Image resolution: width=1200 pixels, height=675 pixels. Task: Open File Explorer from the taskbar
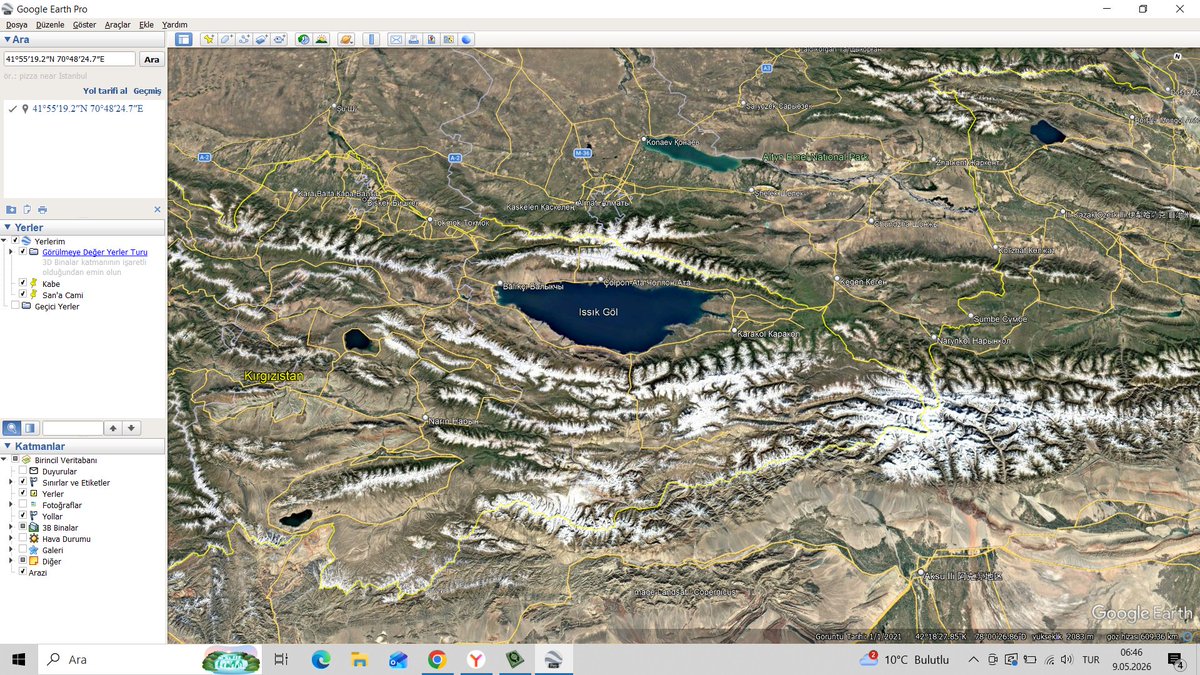[360, 660]
